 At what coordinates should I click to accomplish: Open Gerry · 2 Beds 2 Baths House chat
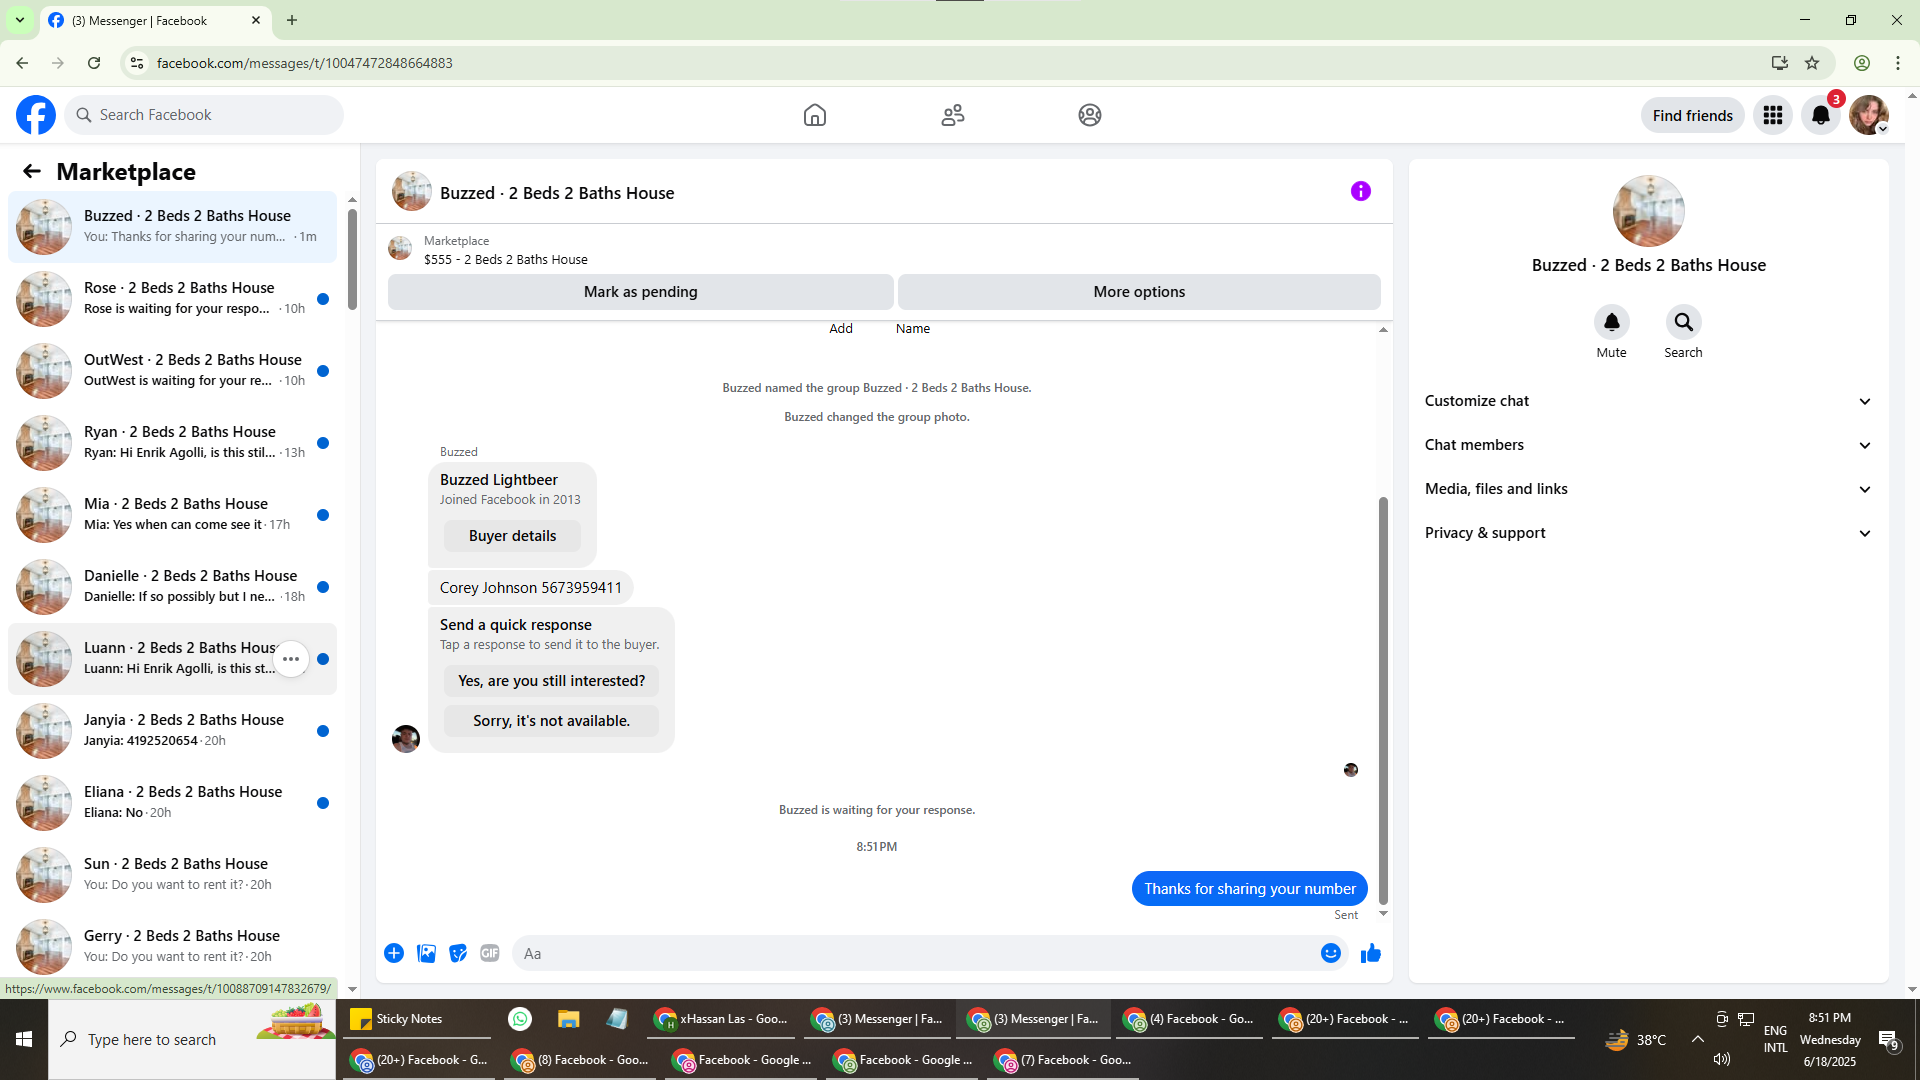tap(172, 946)
